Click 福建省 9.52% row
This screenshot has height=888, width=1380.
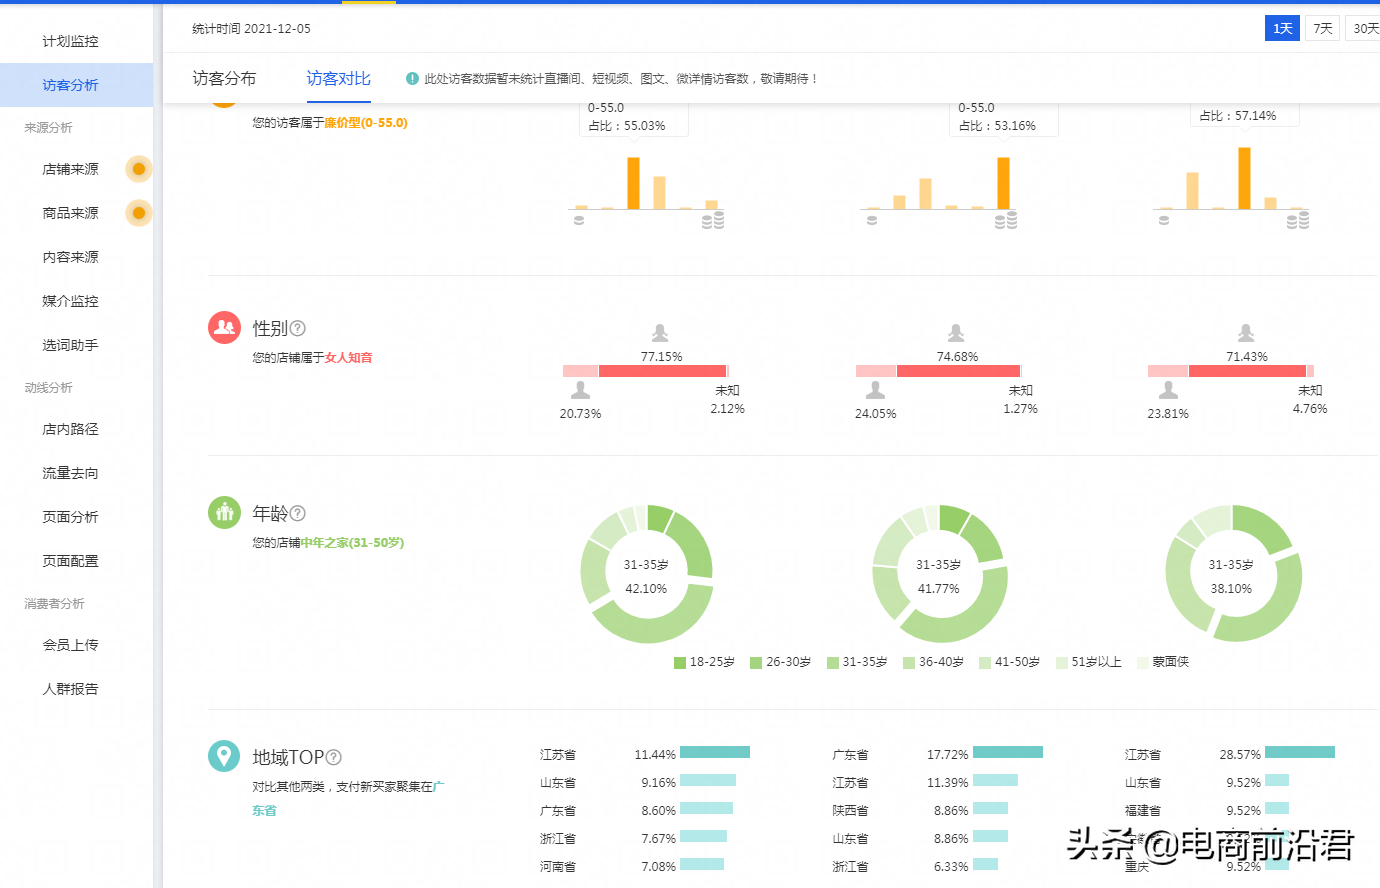1207,810
